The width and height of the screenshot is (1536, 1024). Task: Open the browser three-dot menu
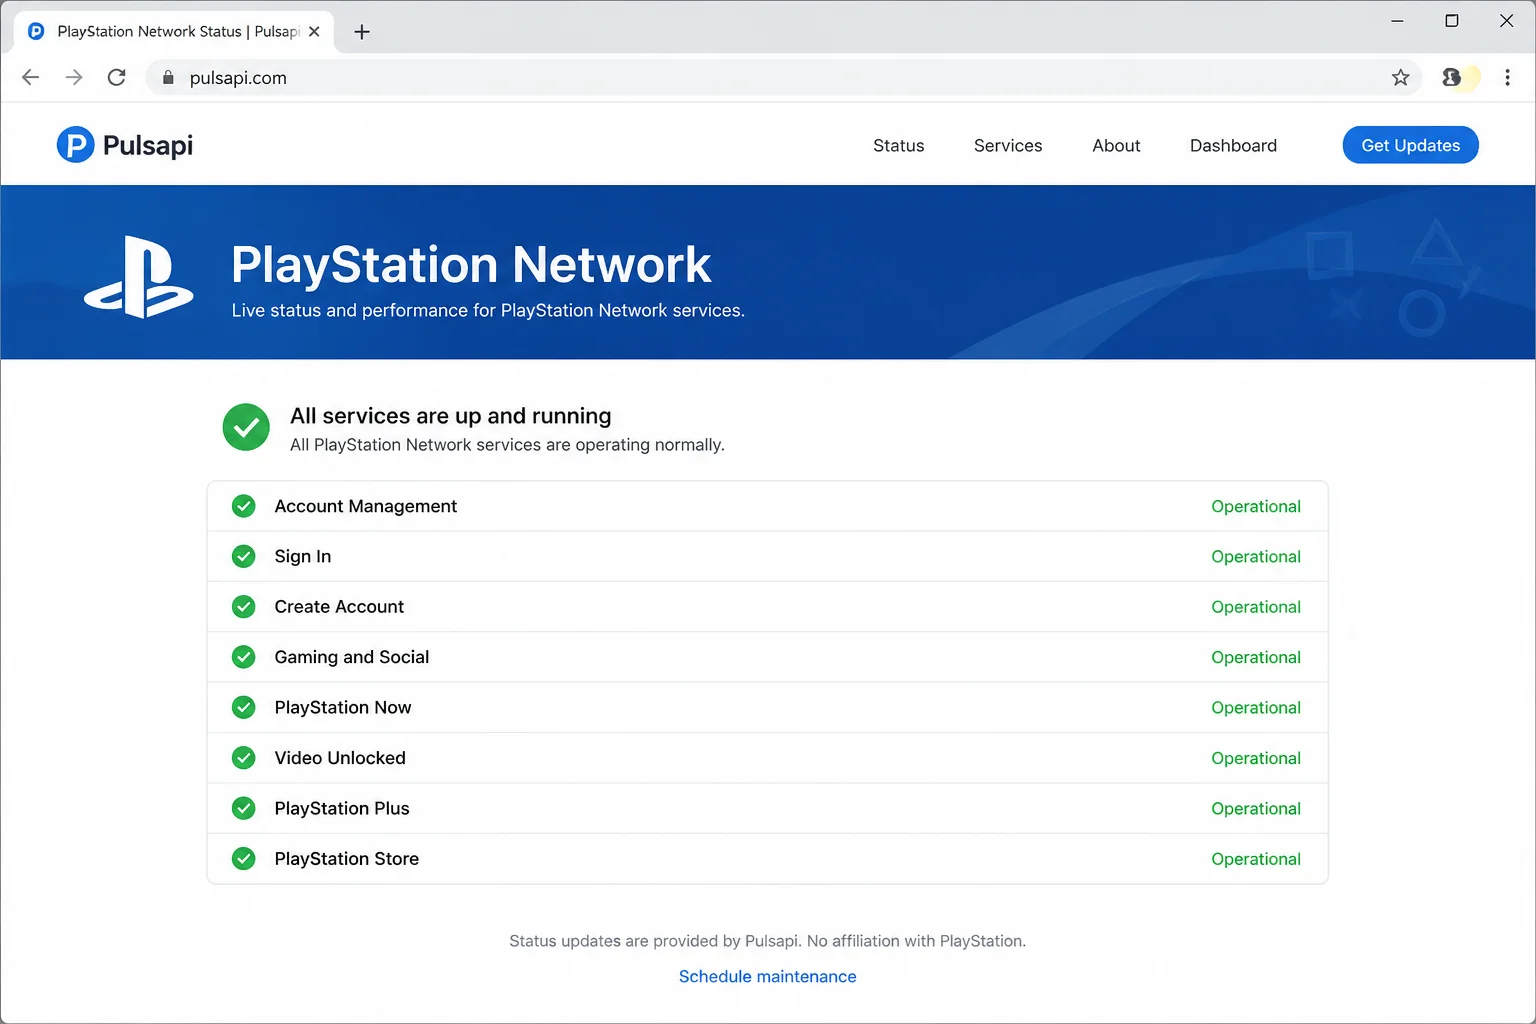click(x=1507, y=77)
